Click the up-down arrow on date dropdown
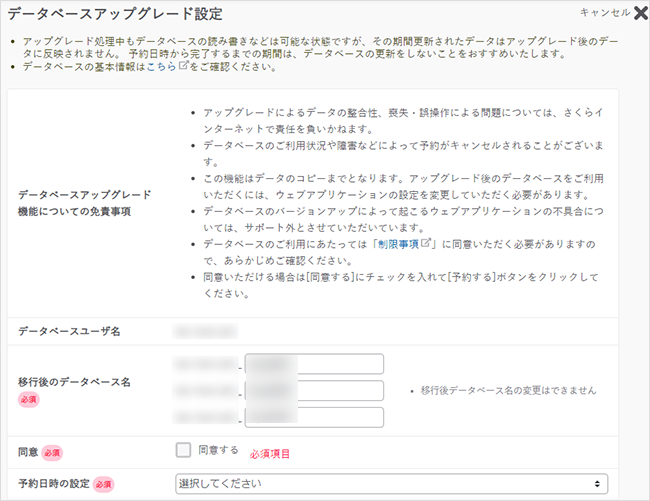The width and height of the screenshot is (650, 501). pyautogui.click(x=597, y=484)
